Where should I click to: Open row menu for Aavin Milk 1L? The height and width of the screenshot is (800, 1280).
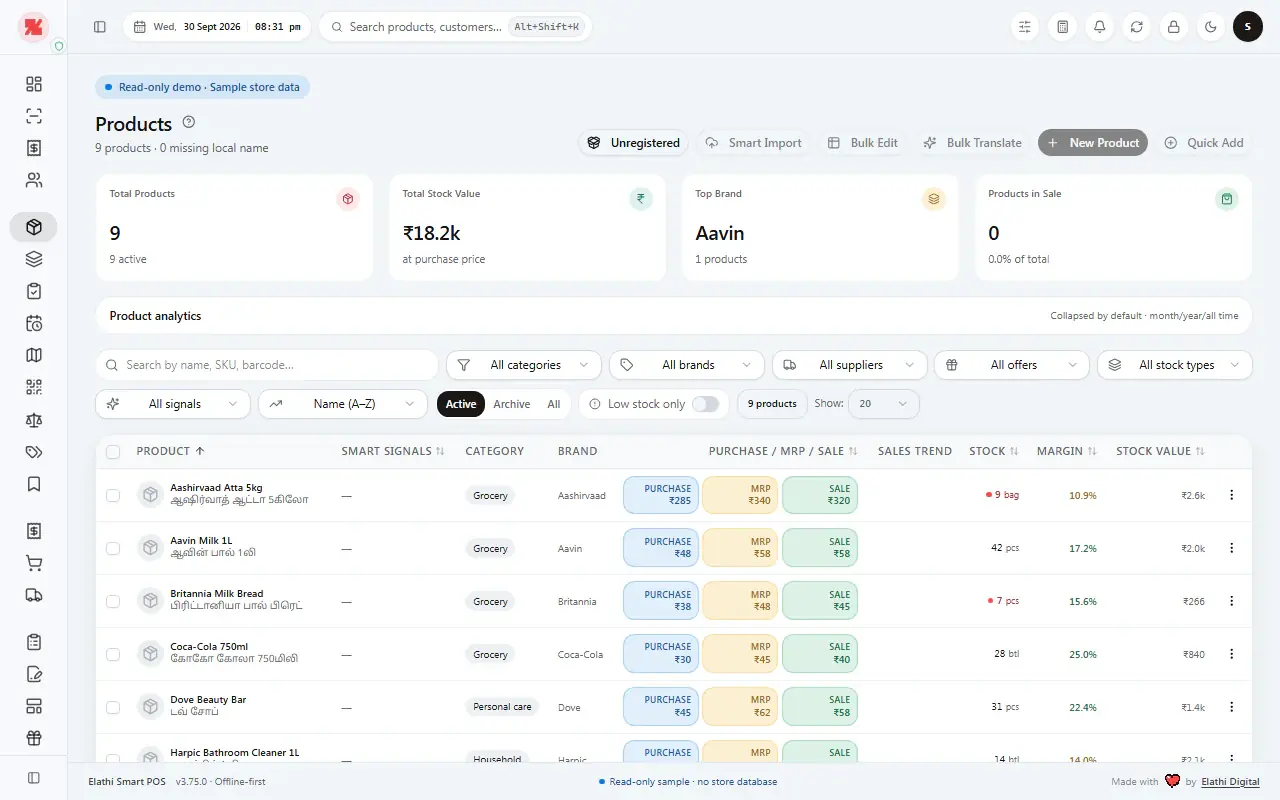point(1231,548)
